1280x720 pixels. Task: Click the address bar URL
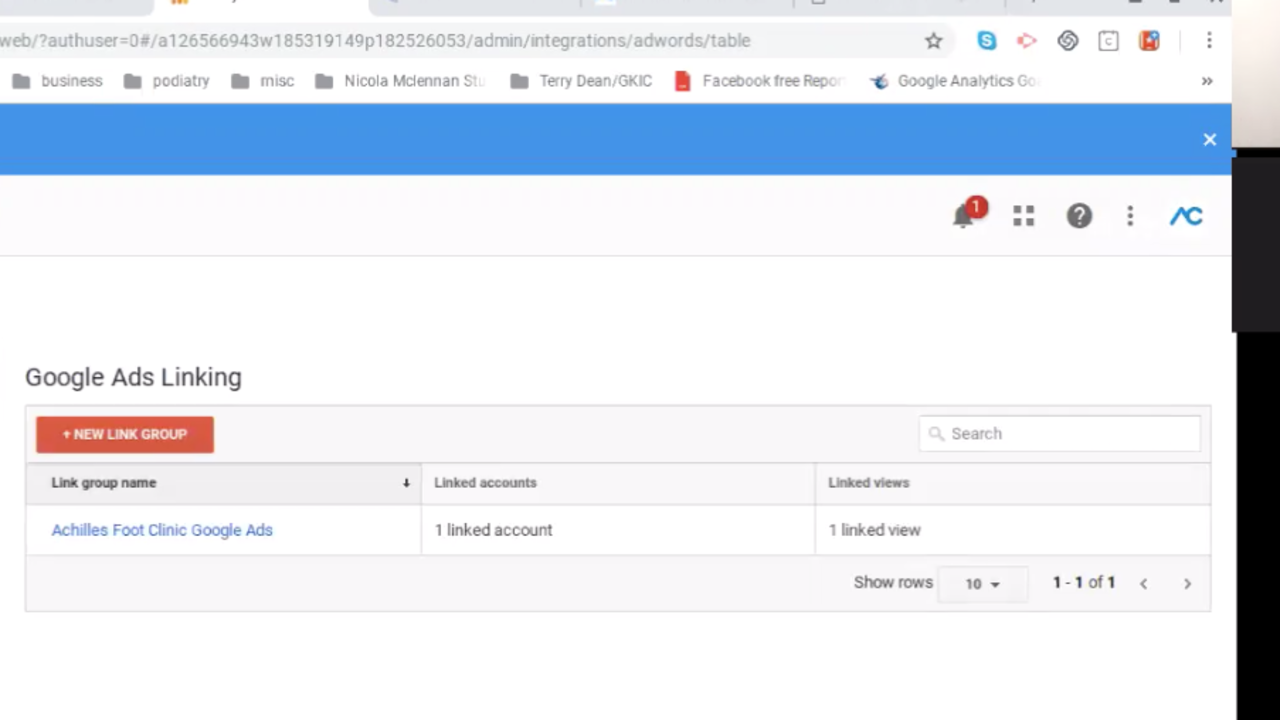pos(375,41)
